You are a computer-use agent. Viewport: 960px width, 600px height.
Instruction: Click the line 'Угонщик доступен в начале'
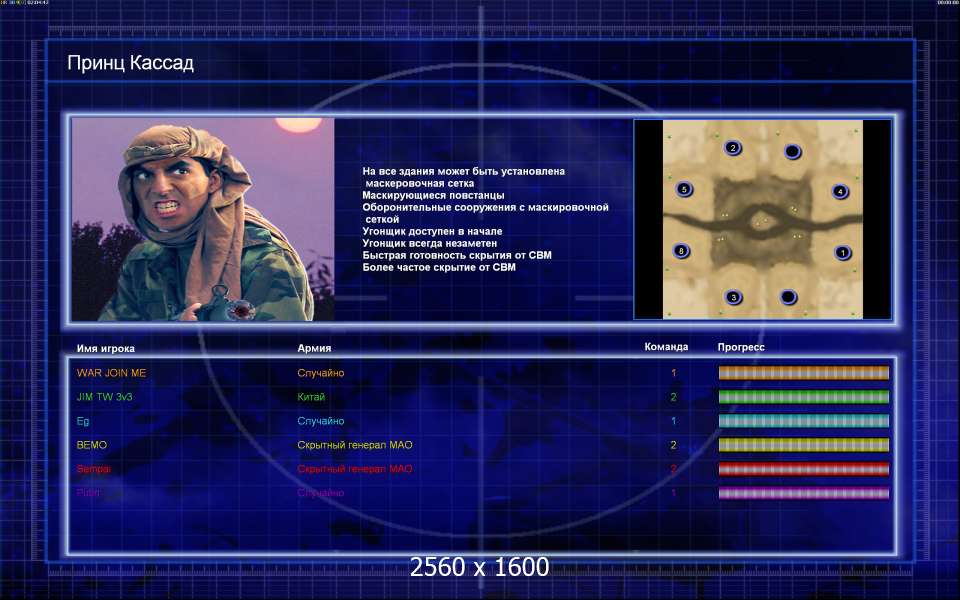click(432, 231)
